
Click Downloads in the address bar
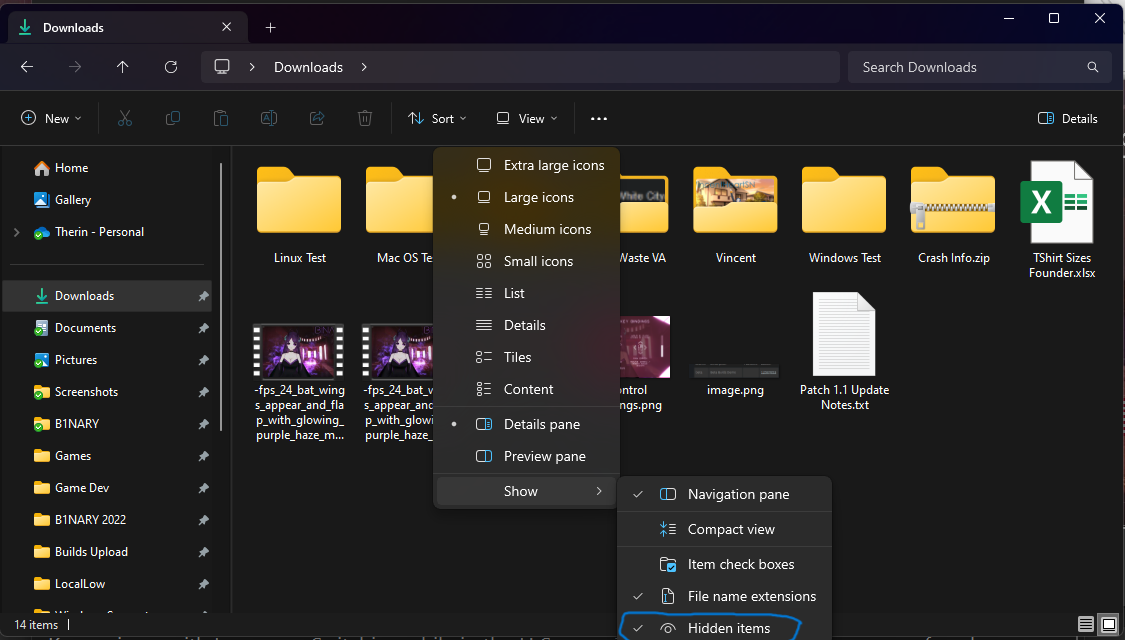309,67
